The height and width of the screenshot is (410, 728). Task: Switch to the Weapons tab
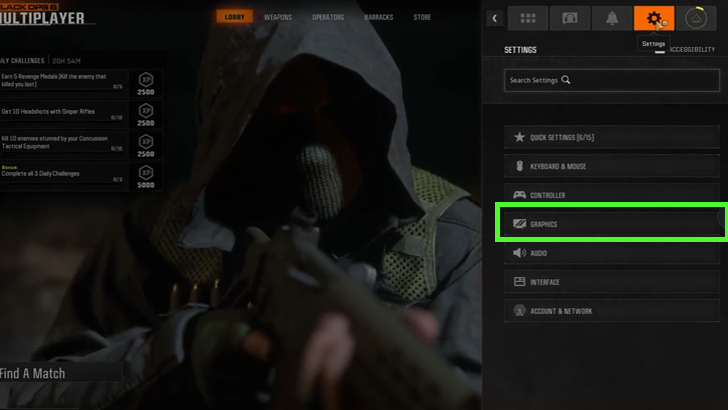coord(278,17)
